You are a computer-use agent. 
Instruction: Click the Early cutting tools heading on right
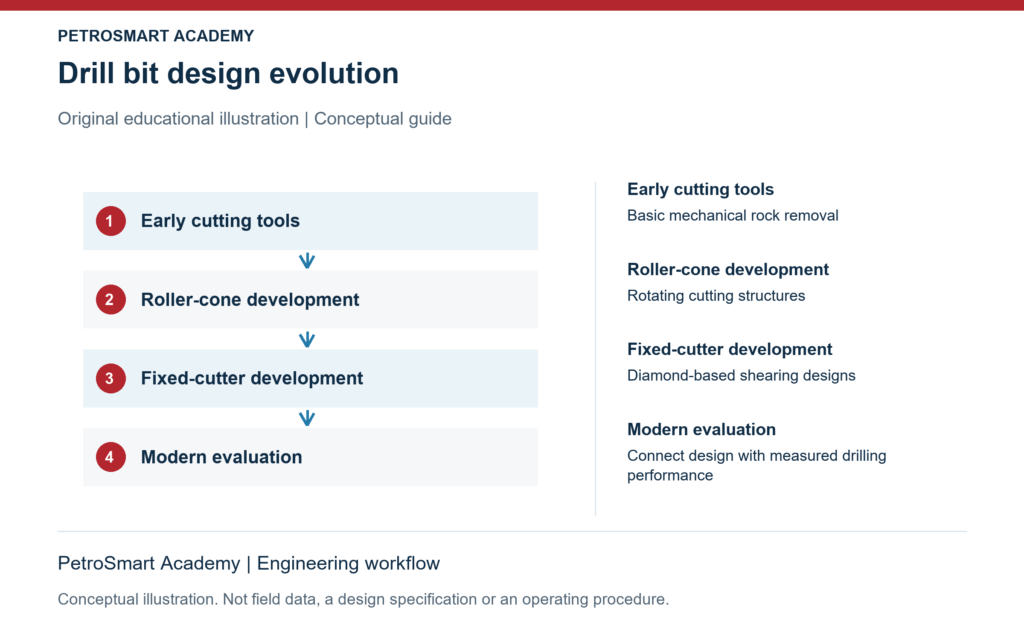700,189
